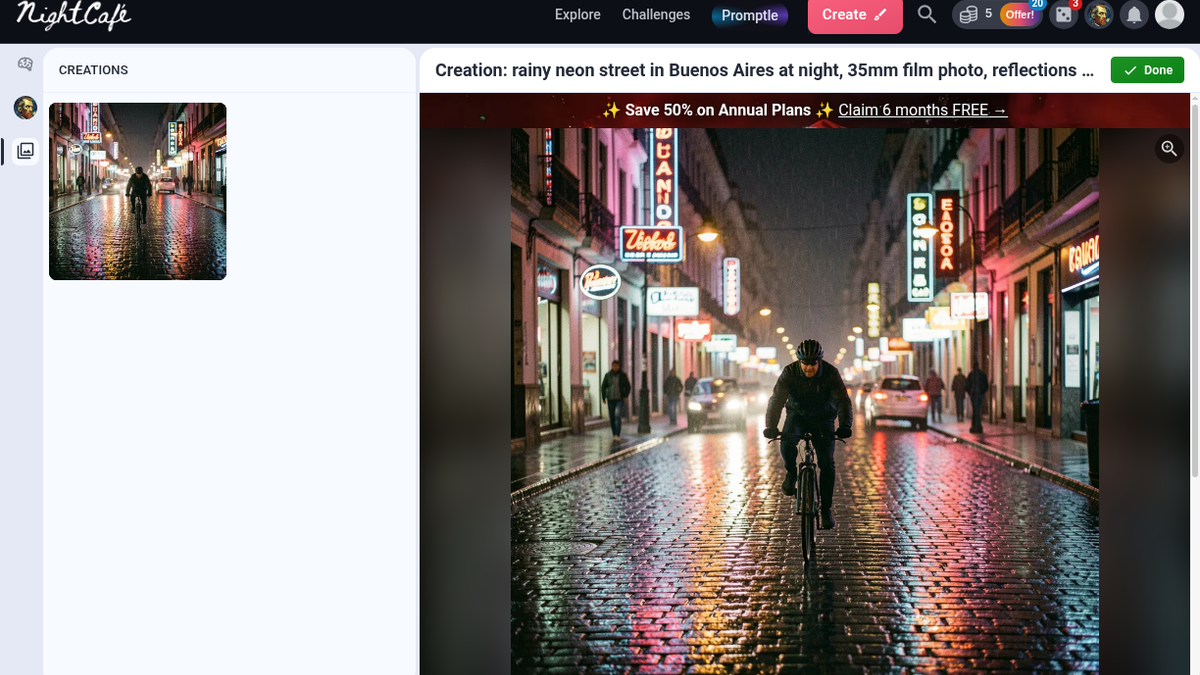Open the dice daily challenges icon
1200x675 pixels.
[1063, 15]
